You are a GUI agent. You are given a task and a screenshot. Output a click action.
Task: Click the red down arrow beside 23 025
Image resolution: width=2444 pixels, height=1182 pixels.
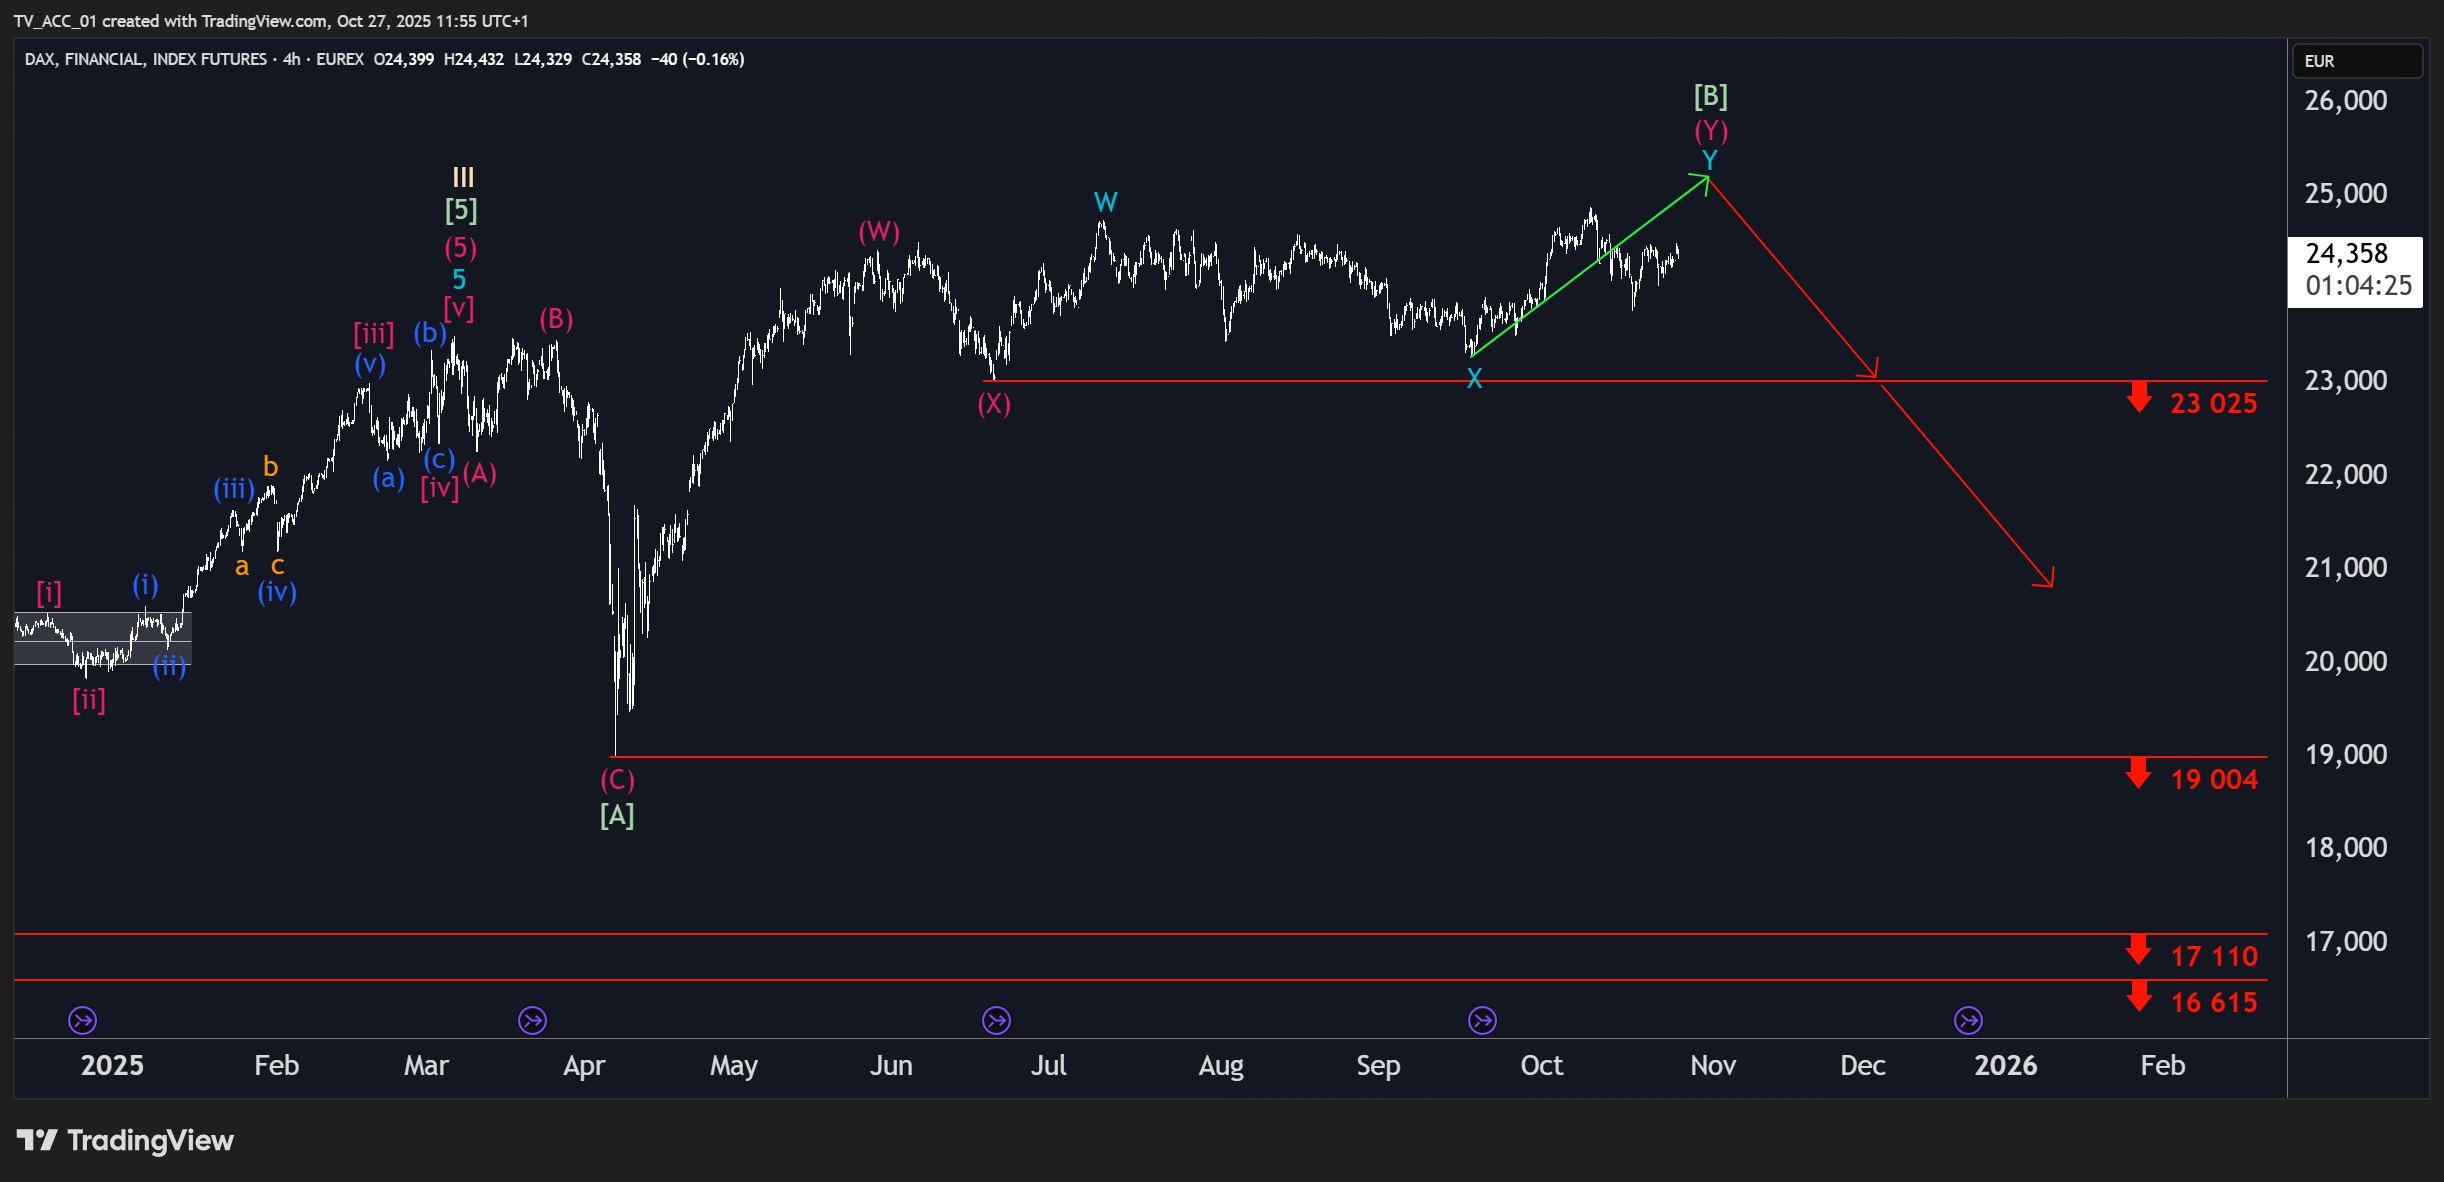[2139, 397]
